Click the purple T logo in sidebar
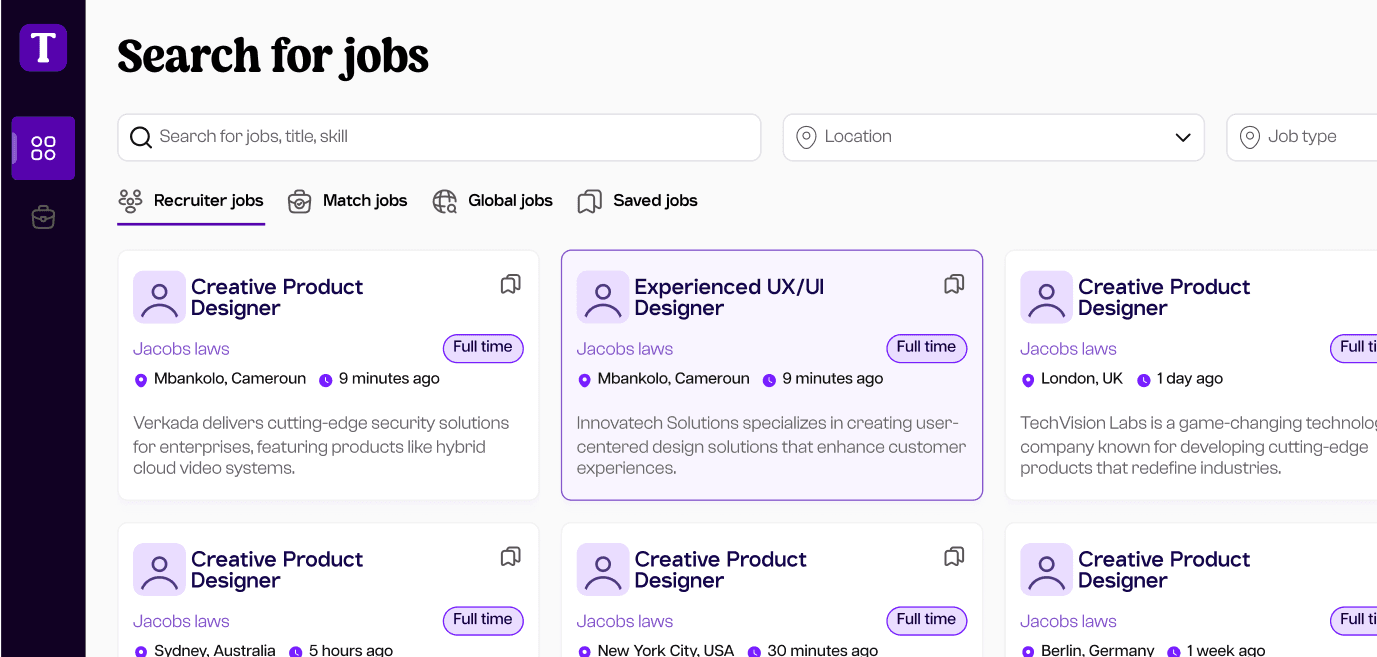Image resolution: width=1377 pixels, height=657 pixels. click(x=43, y=48)
